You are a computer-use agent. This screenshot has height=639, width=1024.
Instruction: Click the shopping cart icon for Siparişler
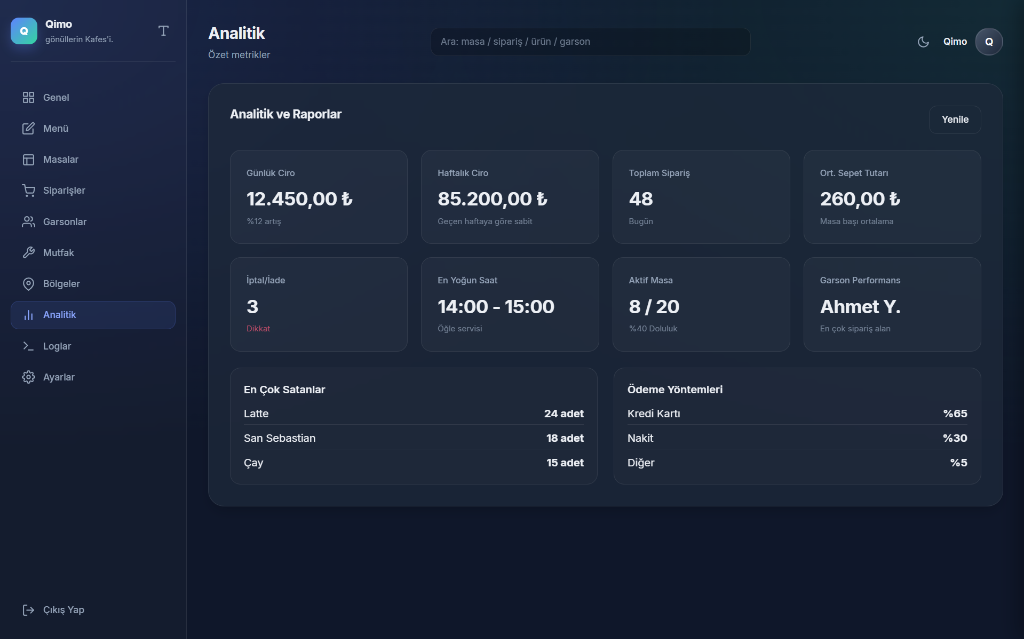click(x=28, y=191)
